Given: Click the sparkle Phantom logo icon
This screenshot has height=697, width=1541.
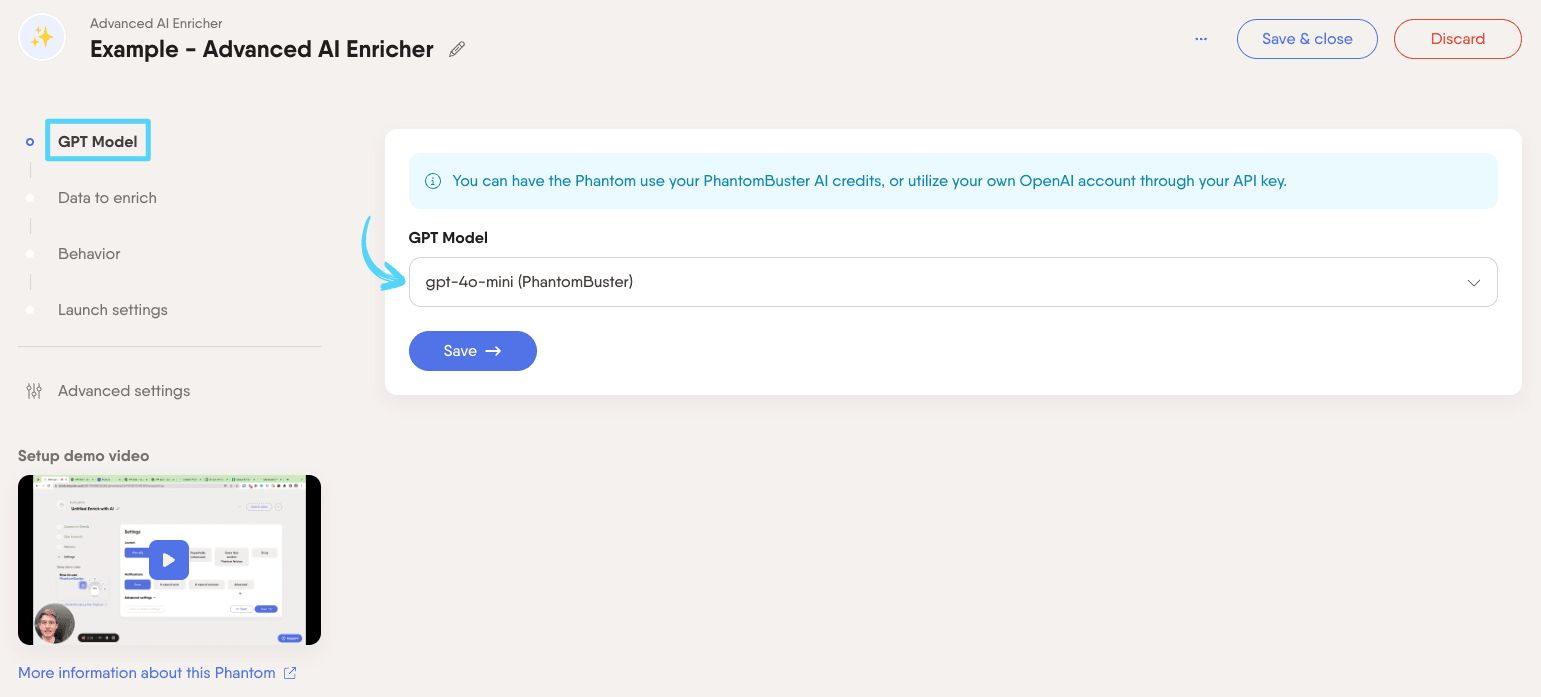Looking at the screenshot, I should pyautogui.click(x=42, y=38).
